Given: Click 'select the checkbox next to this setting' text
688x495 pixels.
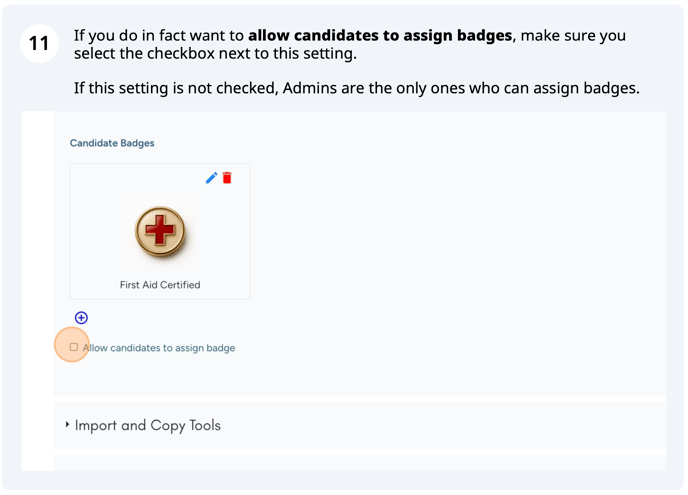Looking at the screenshot, I should (x=215, y=53).
